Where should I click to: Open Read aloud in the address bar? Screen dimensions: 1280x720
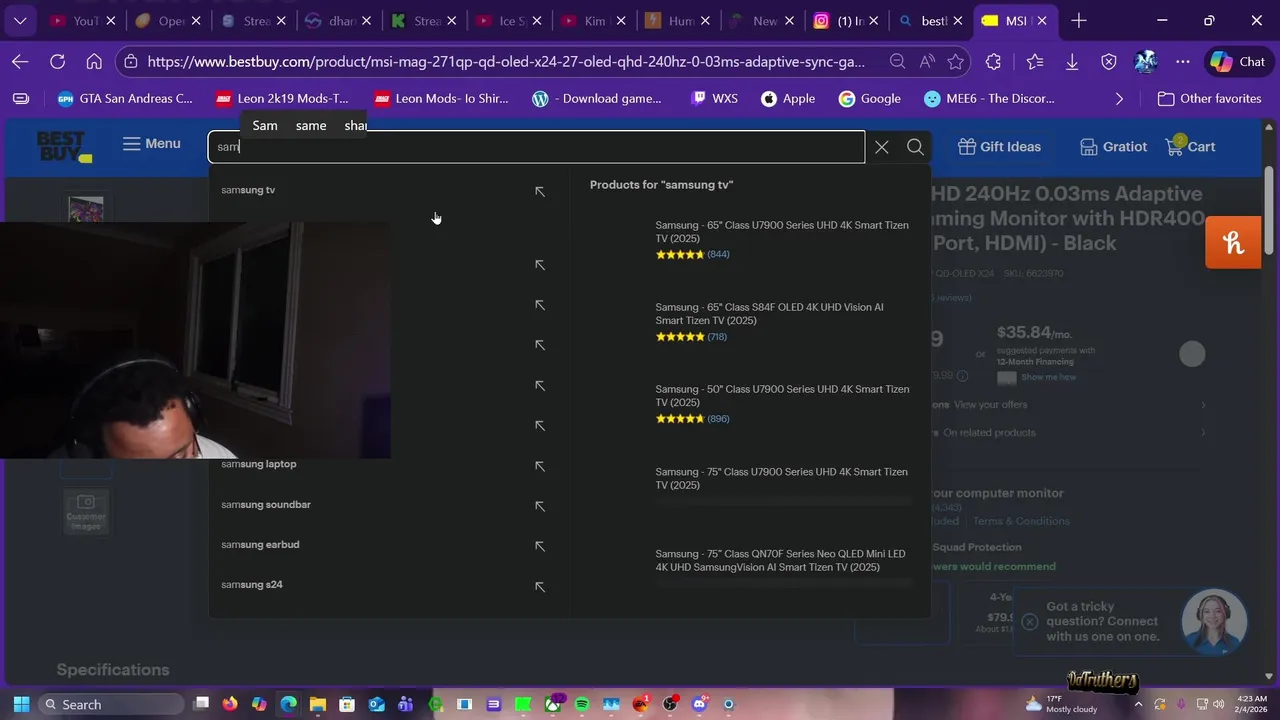[x=927, y=62]
